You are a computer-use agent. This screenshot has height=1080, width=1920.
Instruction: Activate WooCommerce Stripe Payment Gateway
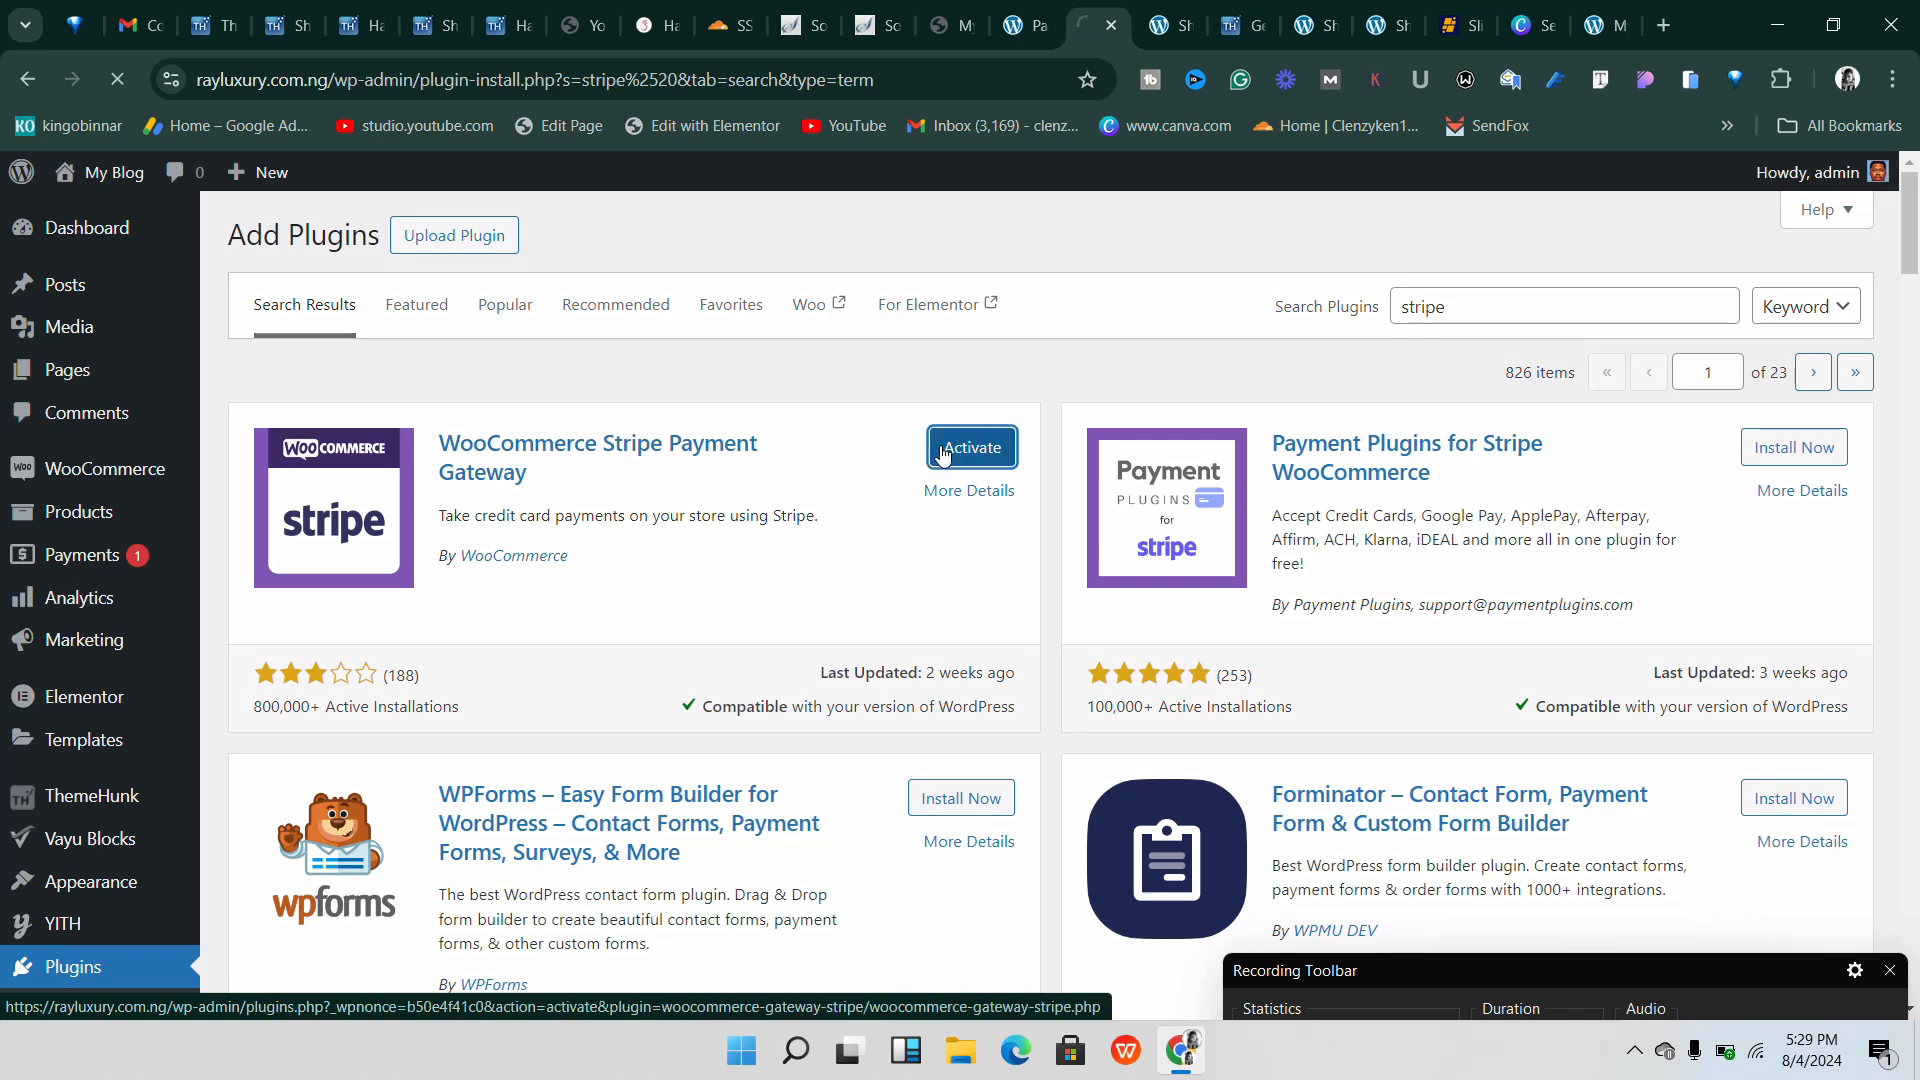tap(972, 447)
